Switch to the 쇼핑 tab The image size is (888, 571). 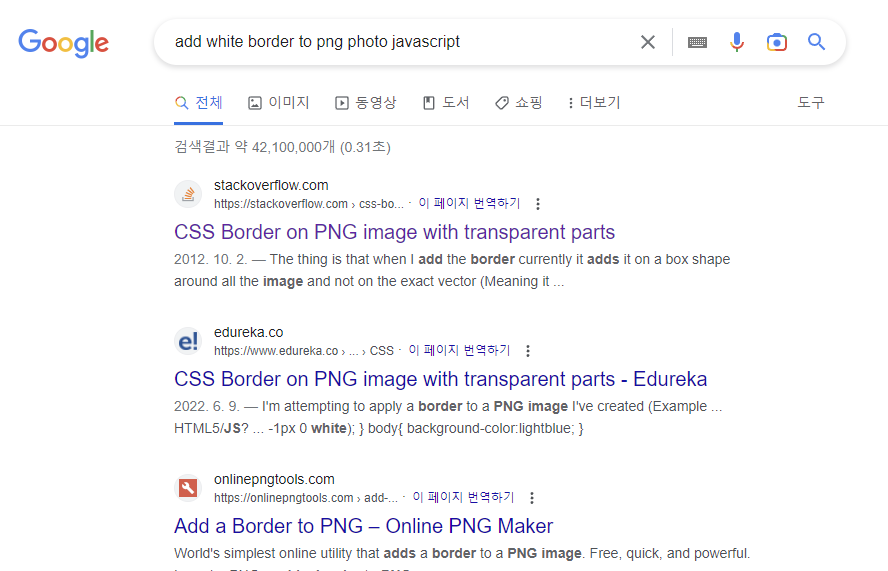(x=519, y=103)
